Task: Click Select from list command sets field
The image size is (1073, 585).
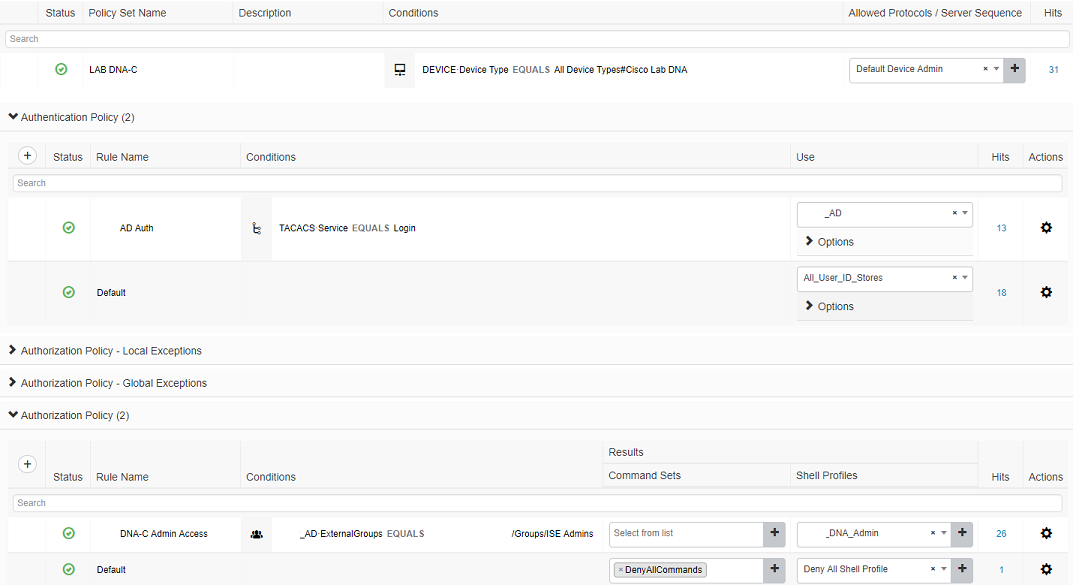Action: pos(686,533)
